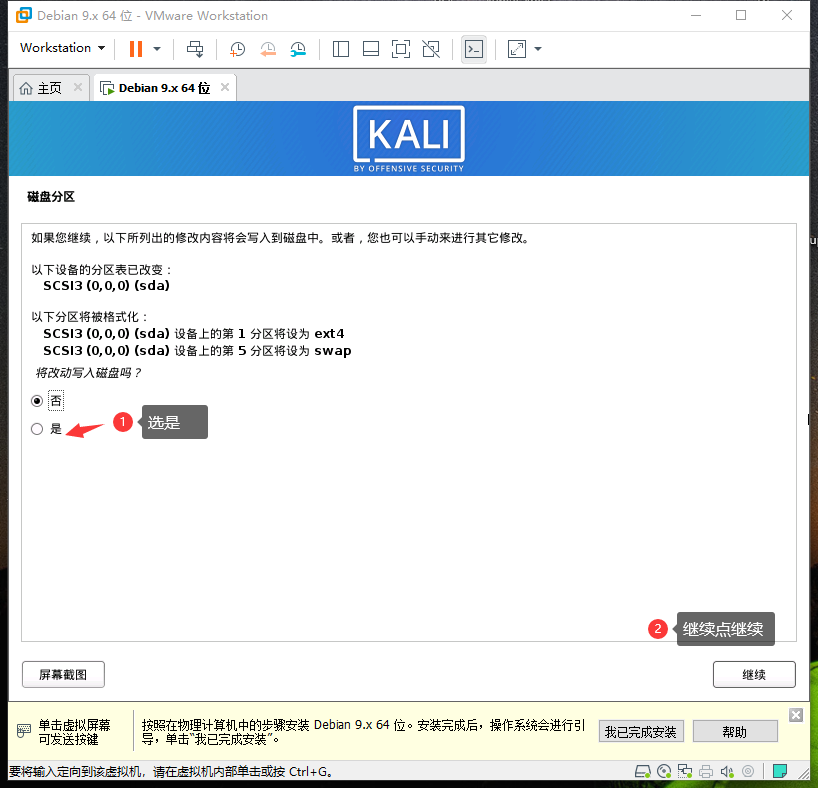Click the pause virtual machine icon
818x788 pixels.
tap(136, 49)
